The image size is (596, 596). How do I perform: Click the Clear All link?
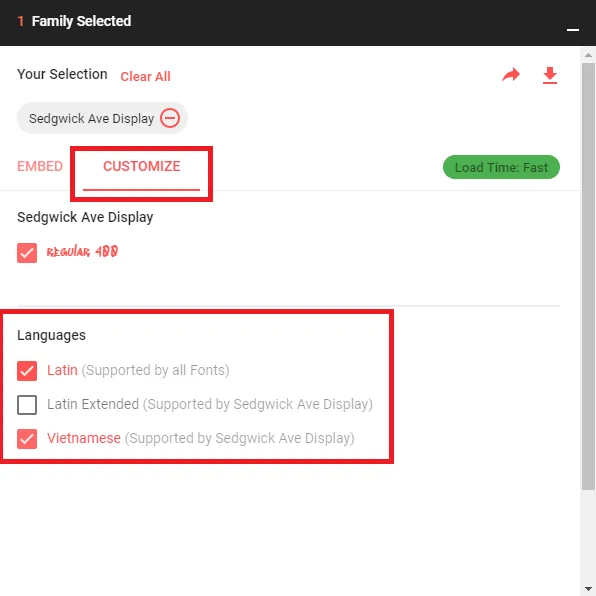click(145, 76)
